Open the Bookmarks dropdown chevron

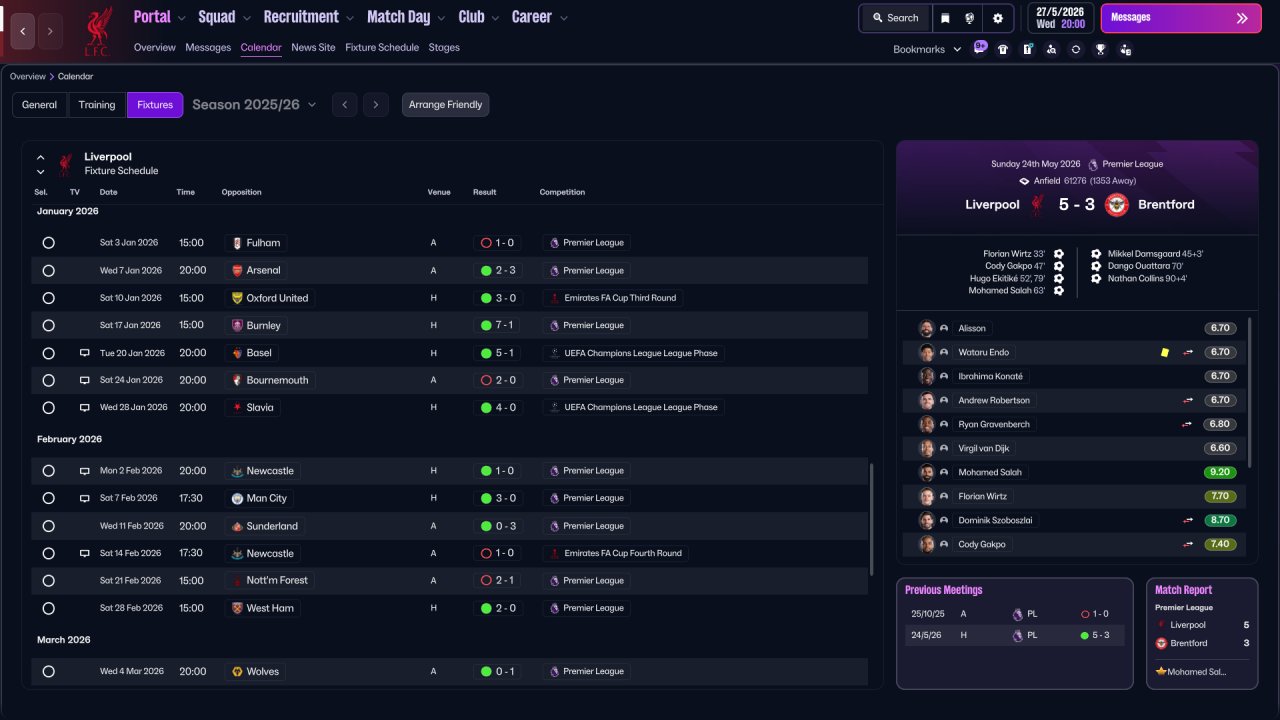pos(957,49)
